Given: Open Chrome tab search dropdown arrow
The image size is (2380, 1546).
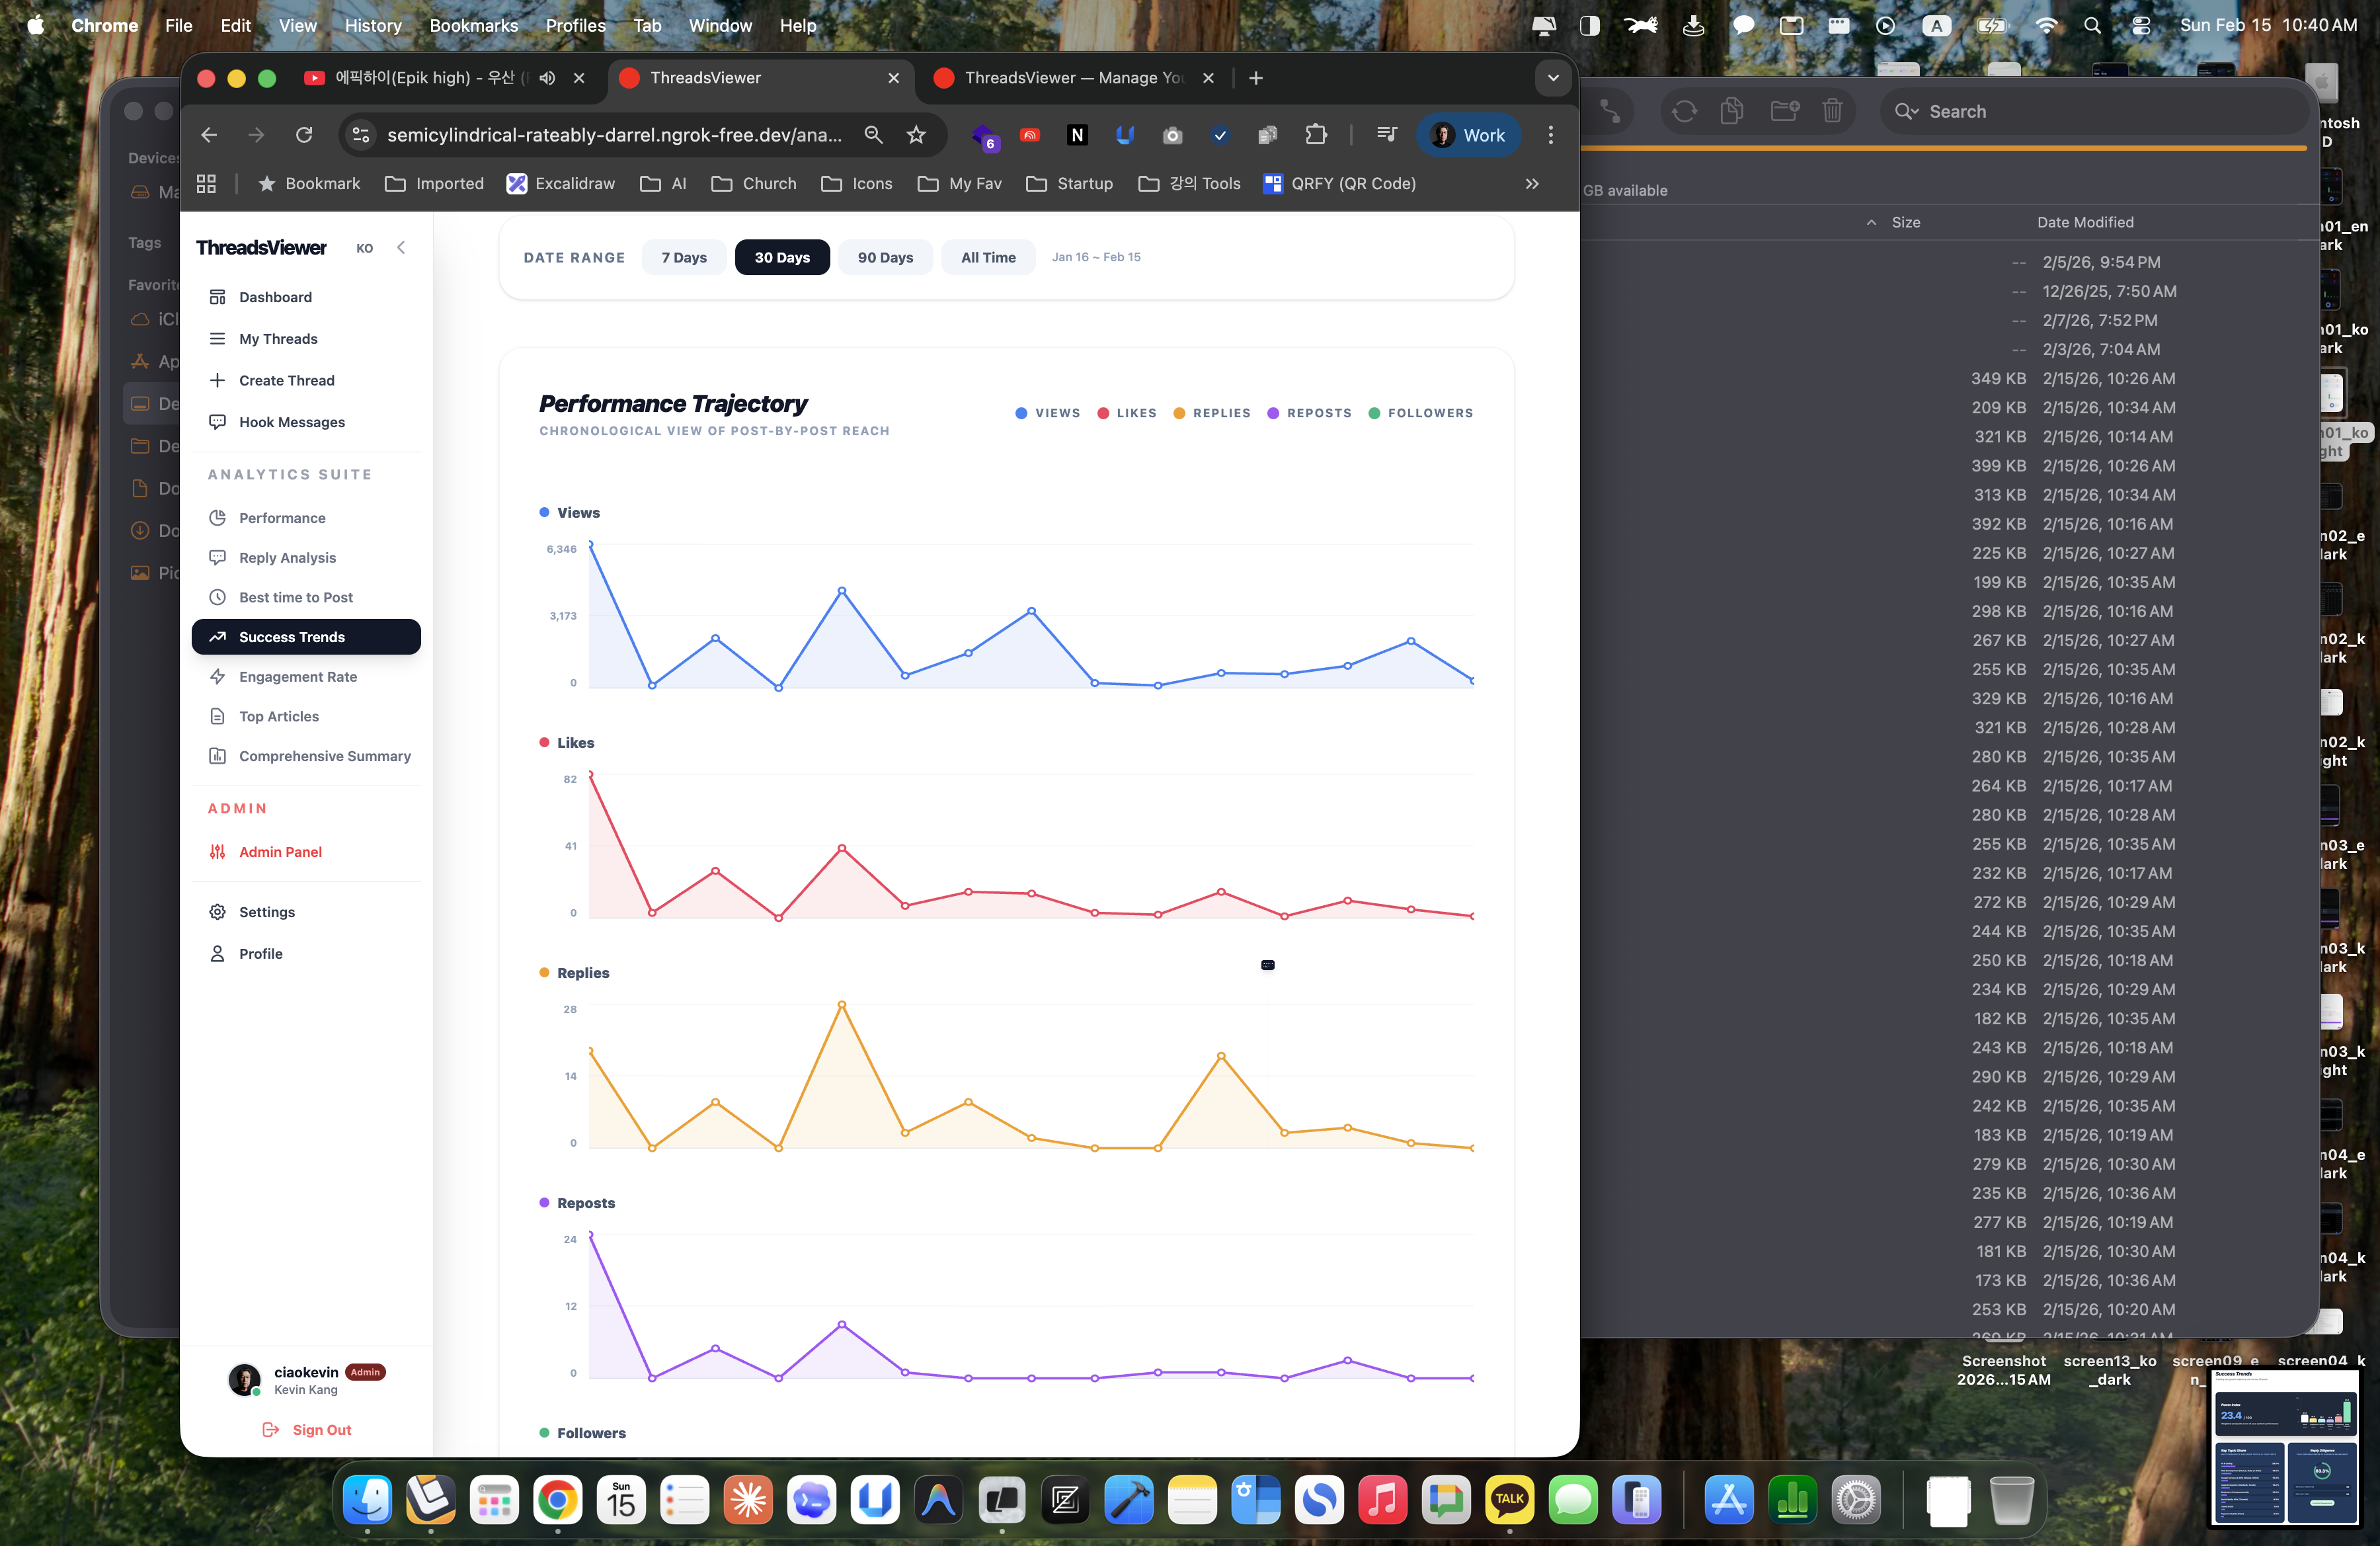Looking at the screenshot, I should point(1552,78).
